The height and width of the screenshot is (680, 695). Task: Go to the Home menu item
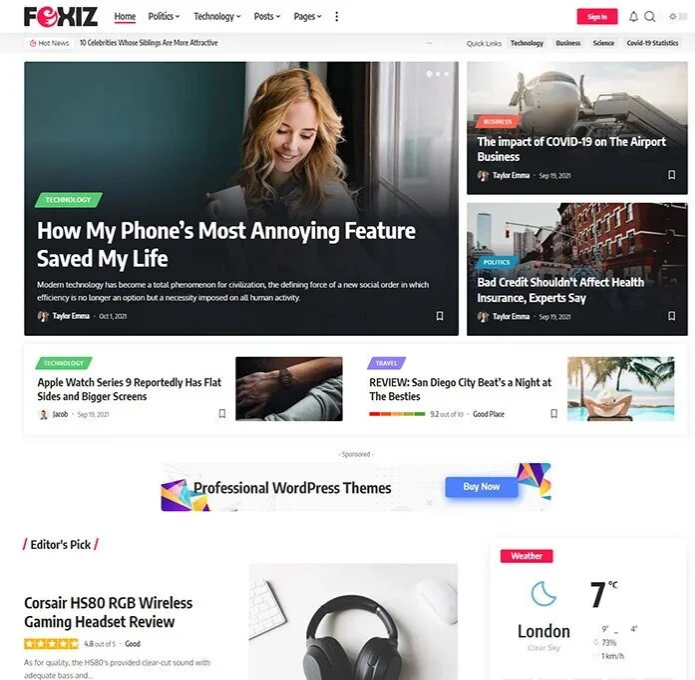coord(125,17)
